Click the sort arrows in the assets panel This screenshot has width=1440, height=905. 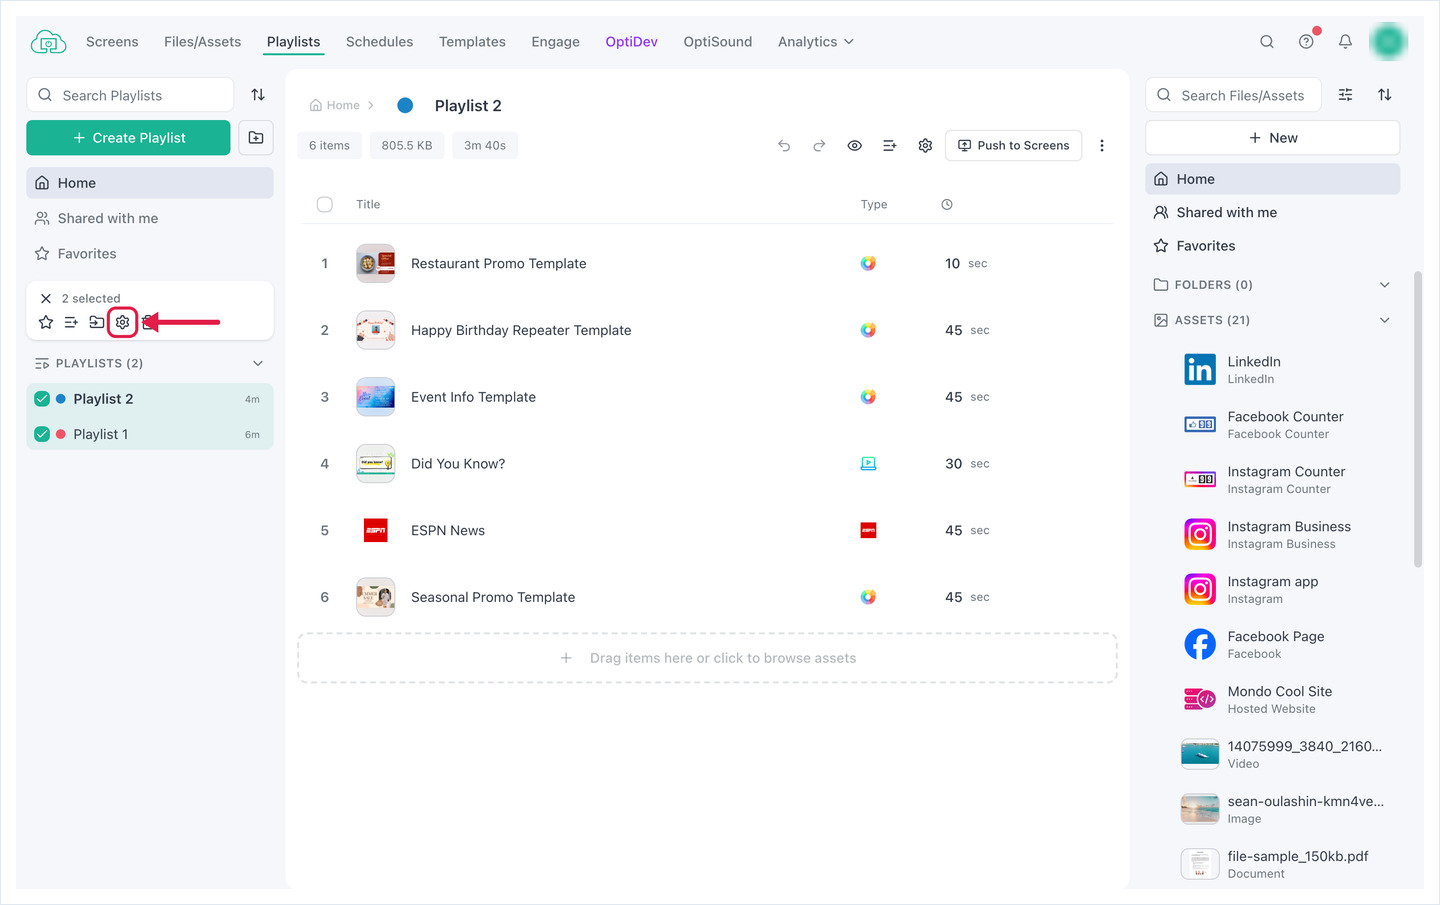[1385, 95]
